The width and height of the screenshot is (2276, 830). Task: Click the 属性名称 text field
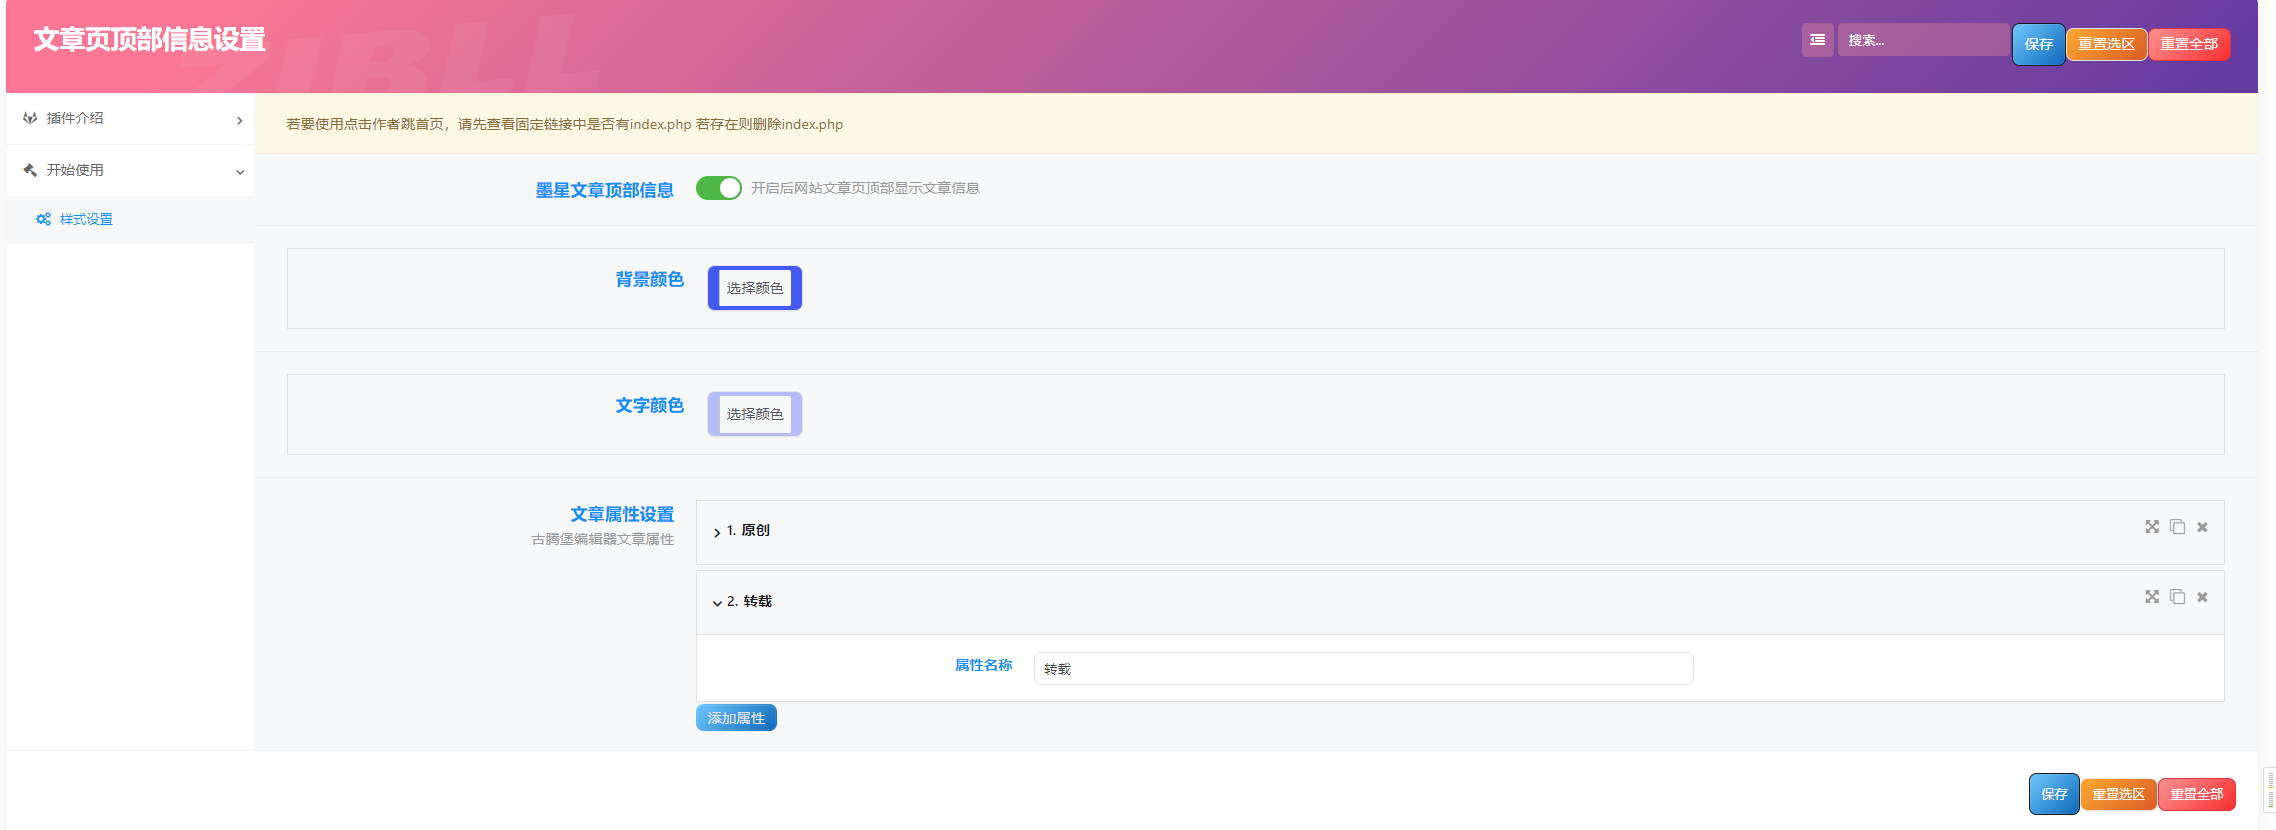(x=1362, y=669)
